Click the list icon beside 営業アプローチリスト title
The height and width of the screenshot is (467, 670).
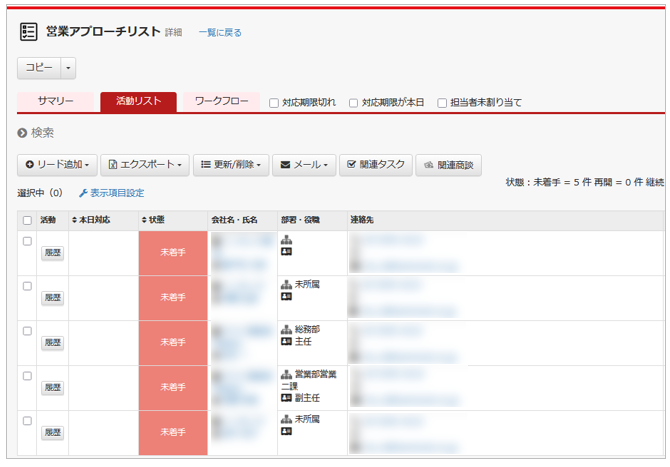coord(28,32)
